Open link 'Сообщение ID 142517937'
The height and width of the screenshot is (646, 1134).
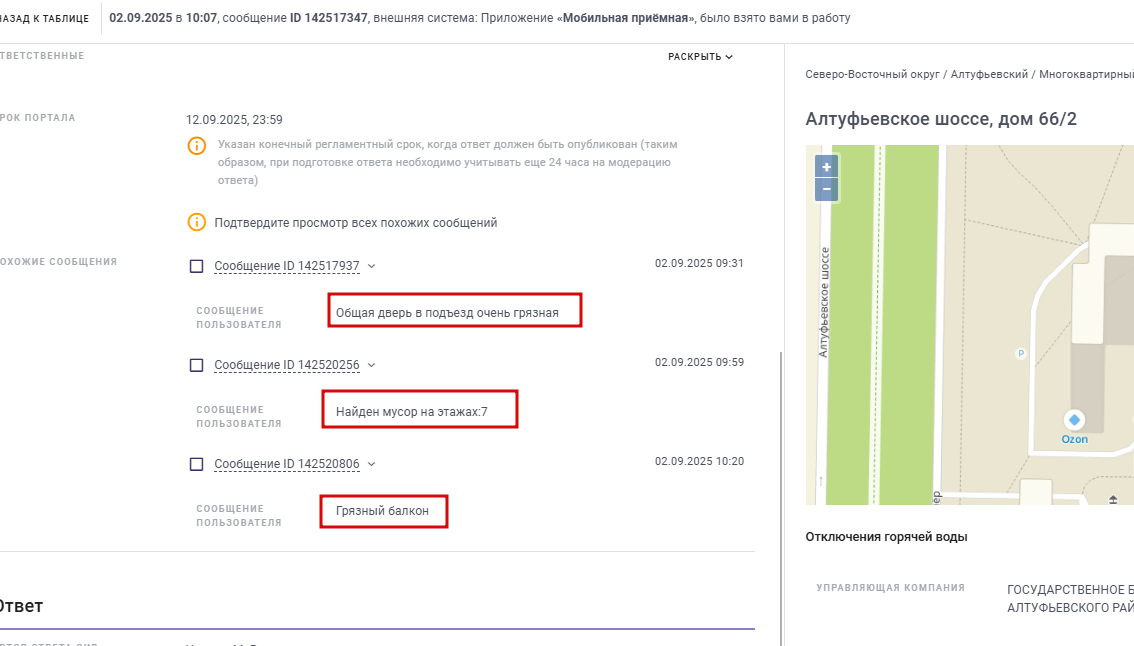tap(286, 266)
